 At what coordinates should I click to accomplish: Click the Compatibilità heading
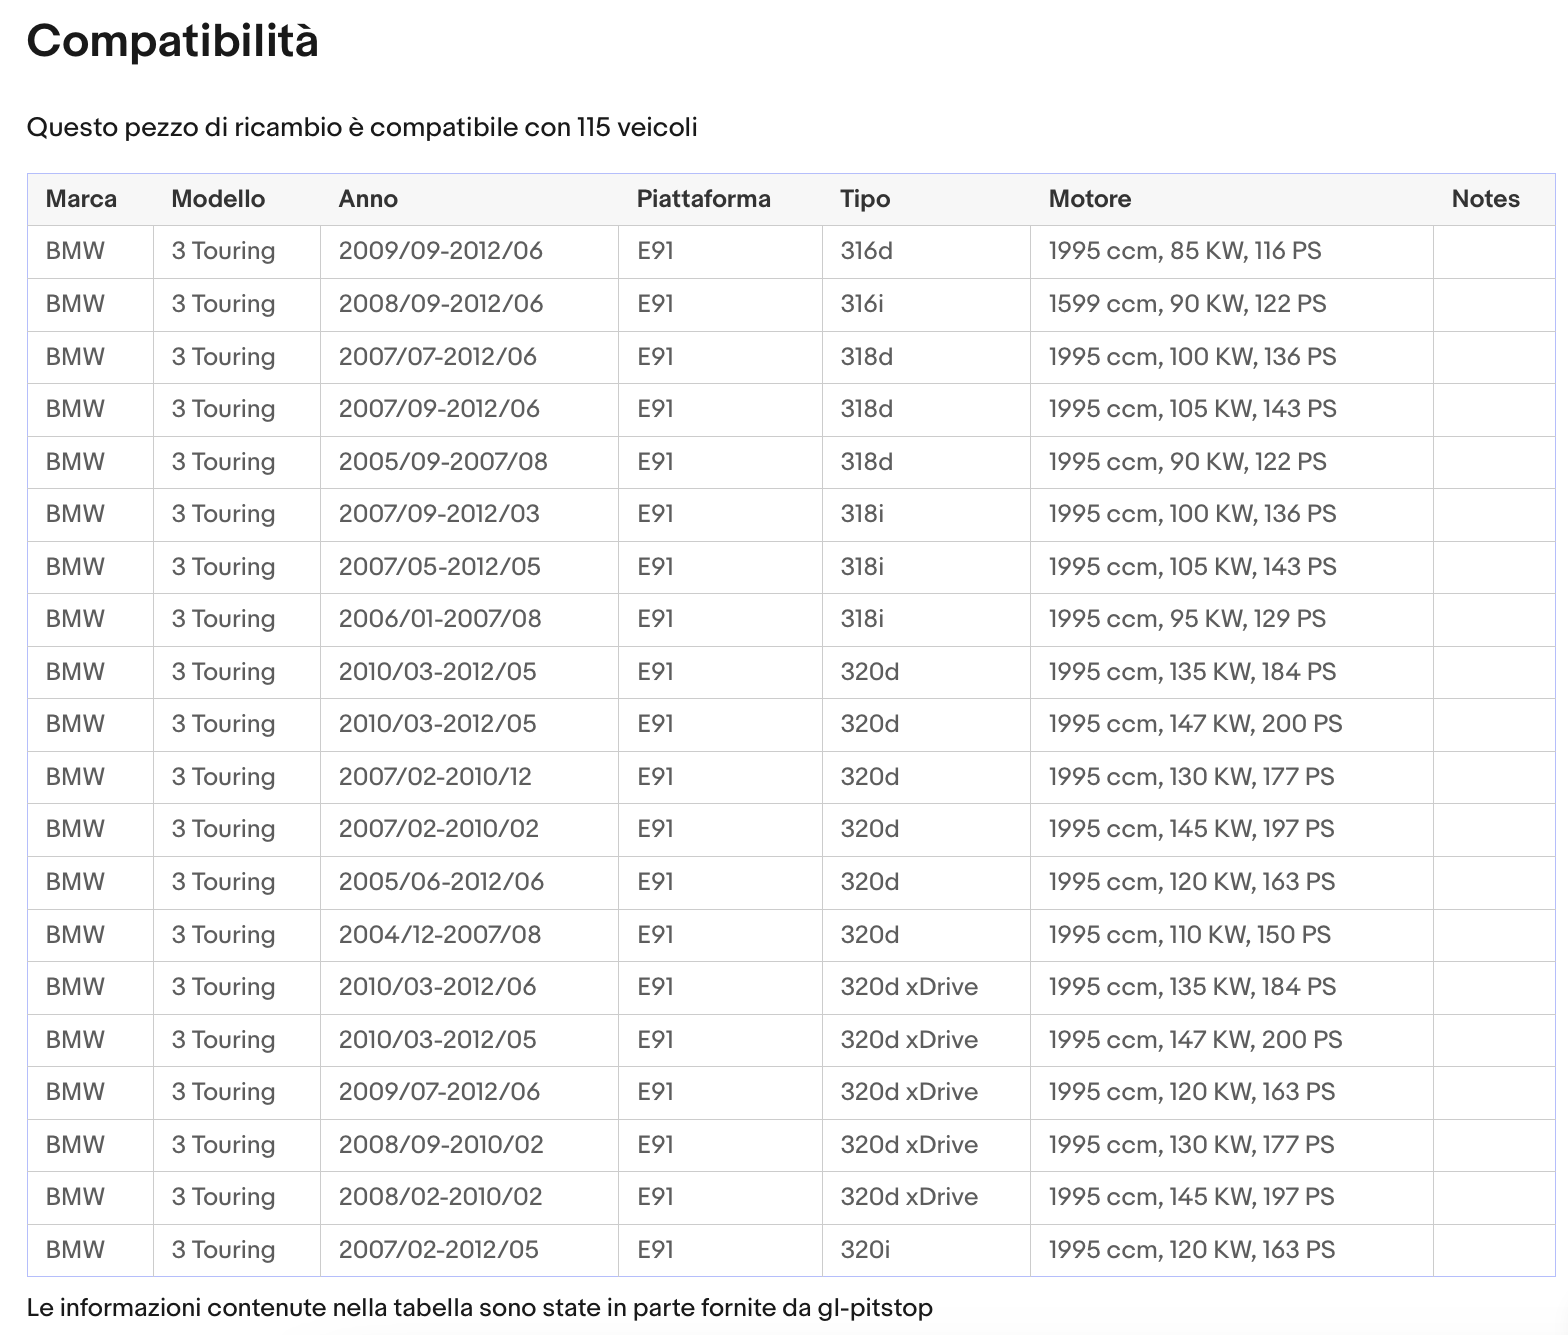(x=172, y=42)
